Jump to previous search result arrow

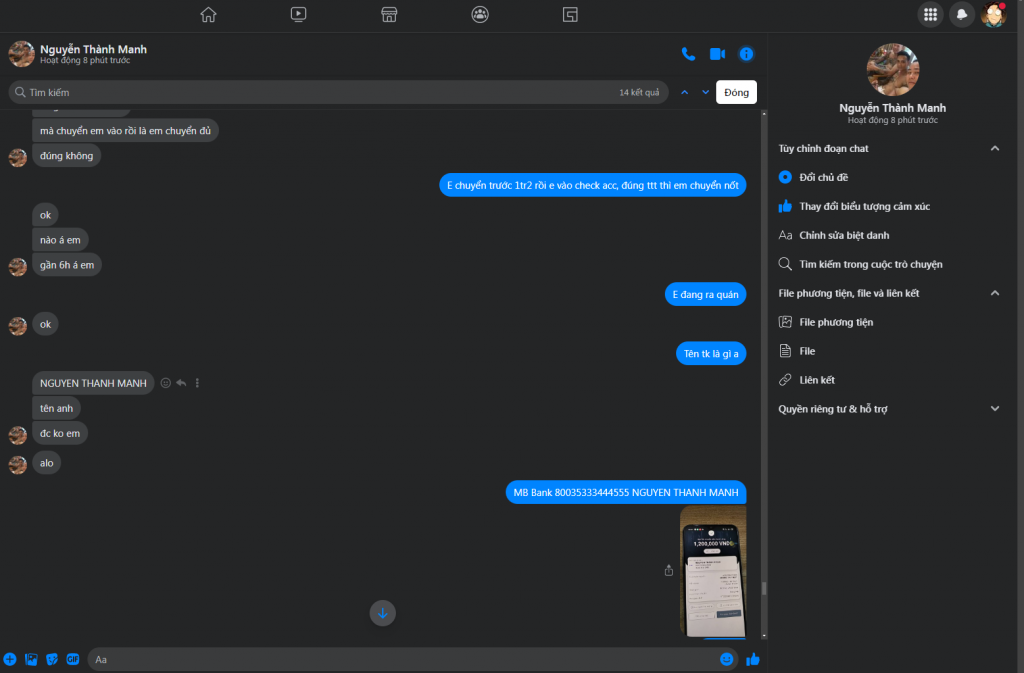click(685, 92)
